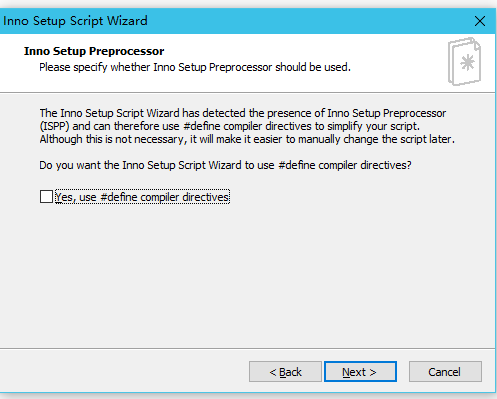Go to the next wizard page
The image size is (497, 399).
tap(360, 372)
